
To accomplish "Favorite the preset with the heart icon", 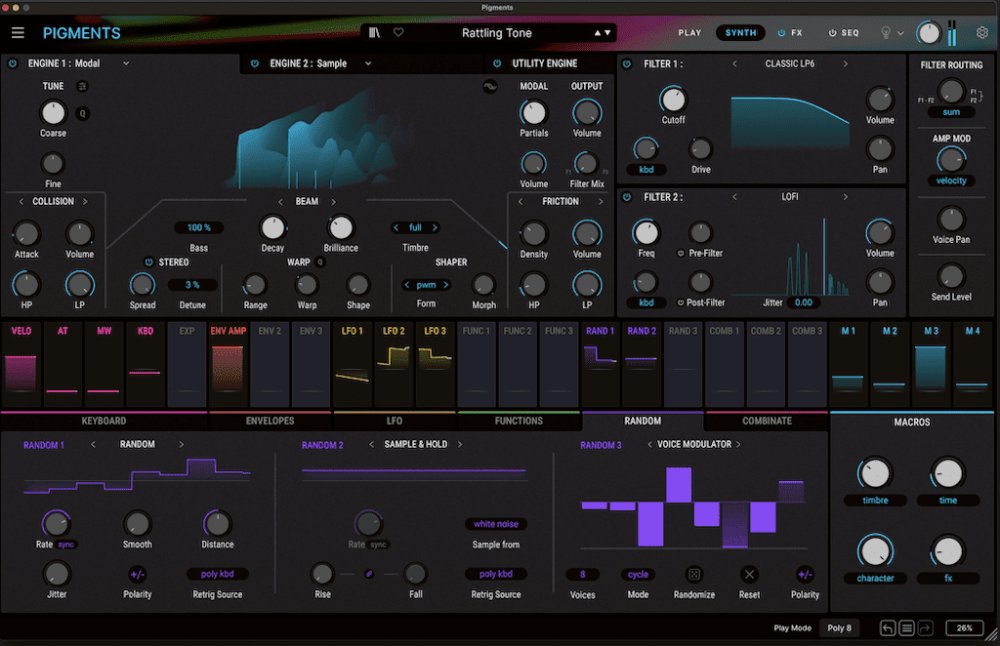I will [398, 33].
